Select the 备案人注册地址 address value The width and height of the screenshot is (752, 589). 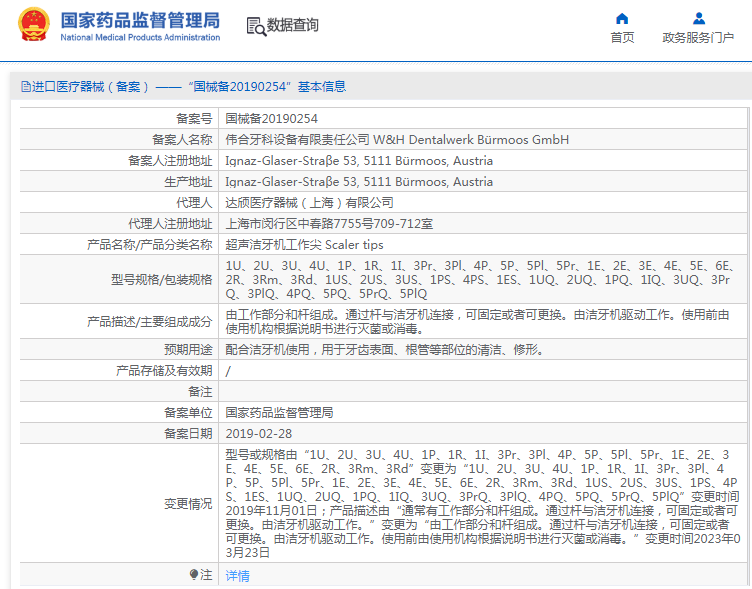point(359,161)
